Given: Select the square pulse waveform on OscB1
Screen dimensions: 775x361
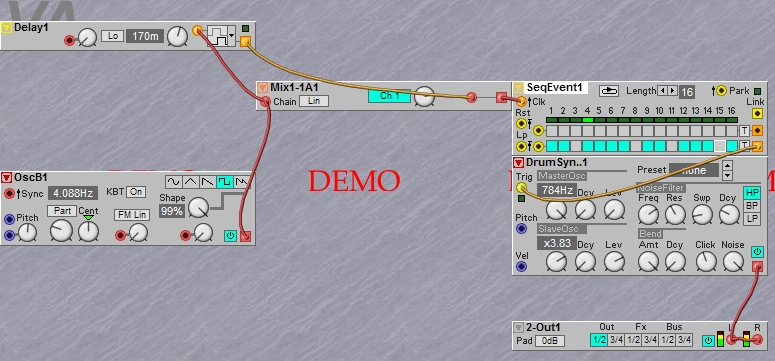Looking at the screenshot, I should point(225,182).
